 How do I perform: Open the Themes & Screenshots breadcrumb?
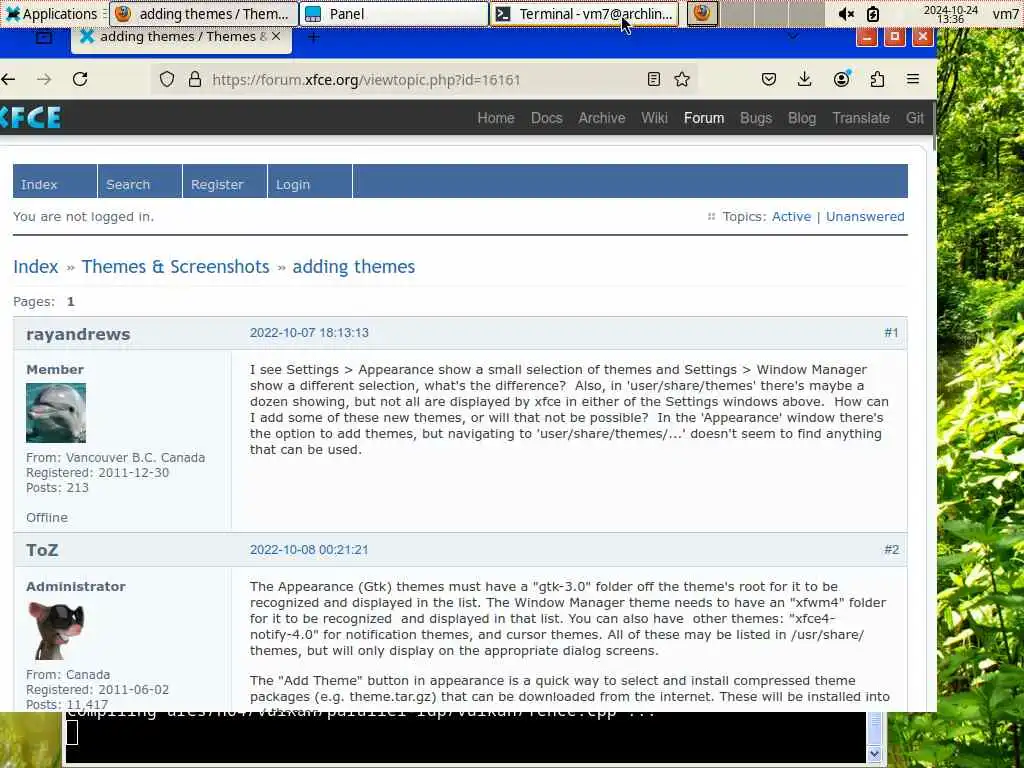click(x=175, y=266)
